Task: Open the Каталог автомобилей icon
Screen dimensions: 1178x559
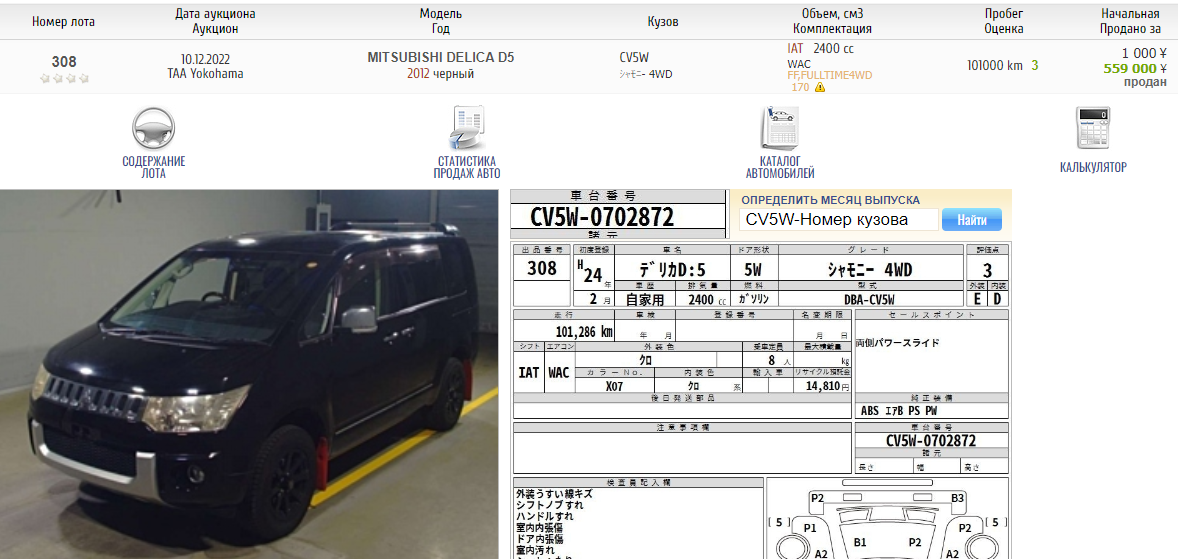Action: pyautogui.click(x=779, y=128)
